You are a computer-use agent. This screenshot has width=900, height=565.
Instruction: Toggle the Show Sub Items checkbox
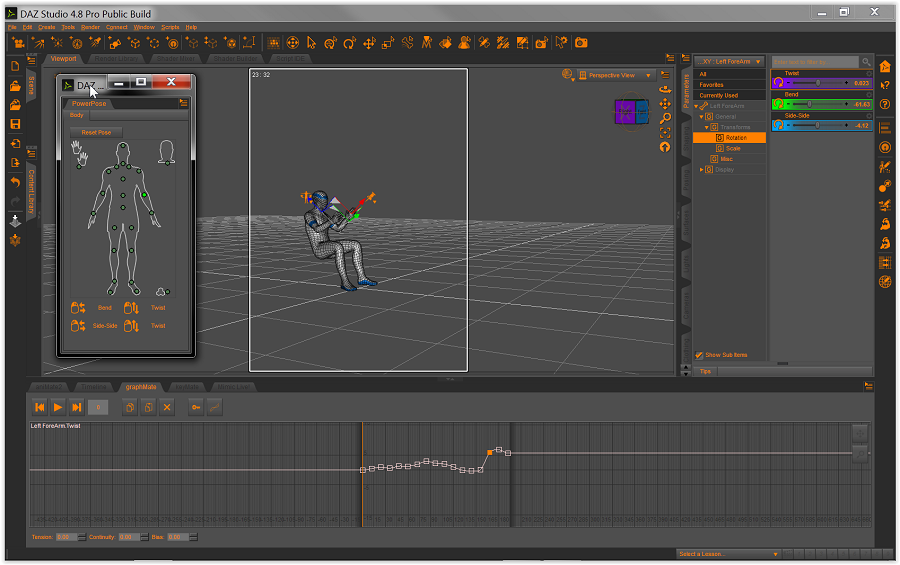(x=699, y=355)
